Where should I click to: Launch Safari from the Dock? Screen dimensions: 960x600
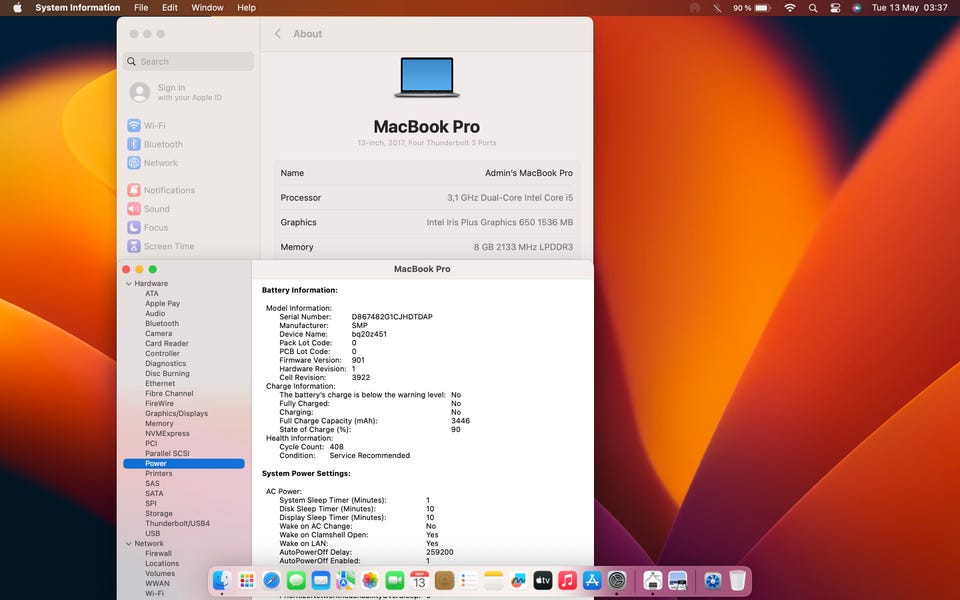coord(271,580)
